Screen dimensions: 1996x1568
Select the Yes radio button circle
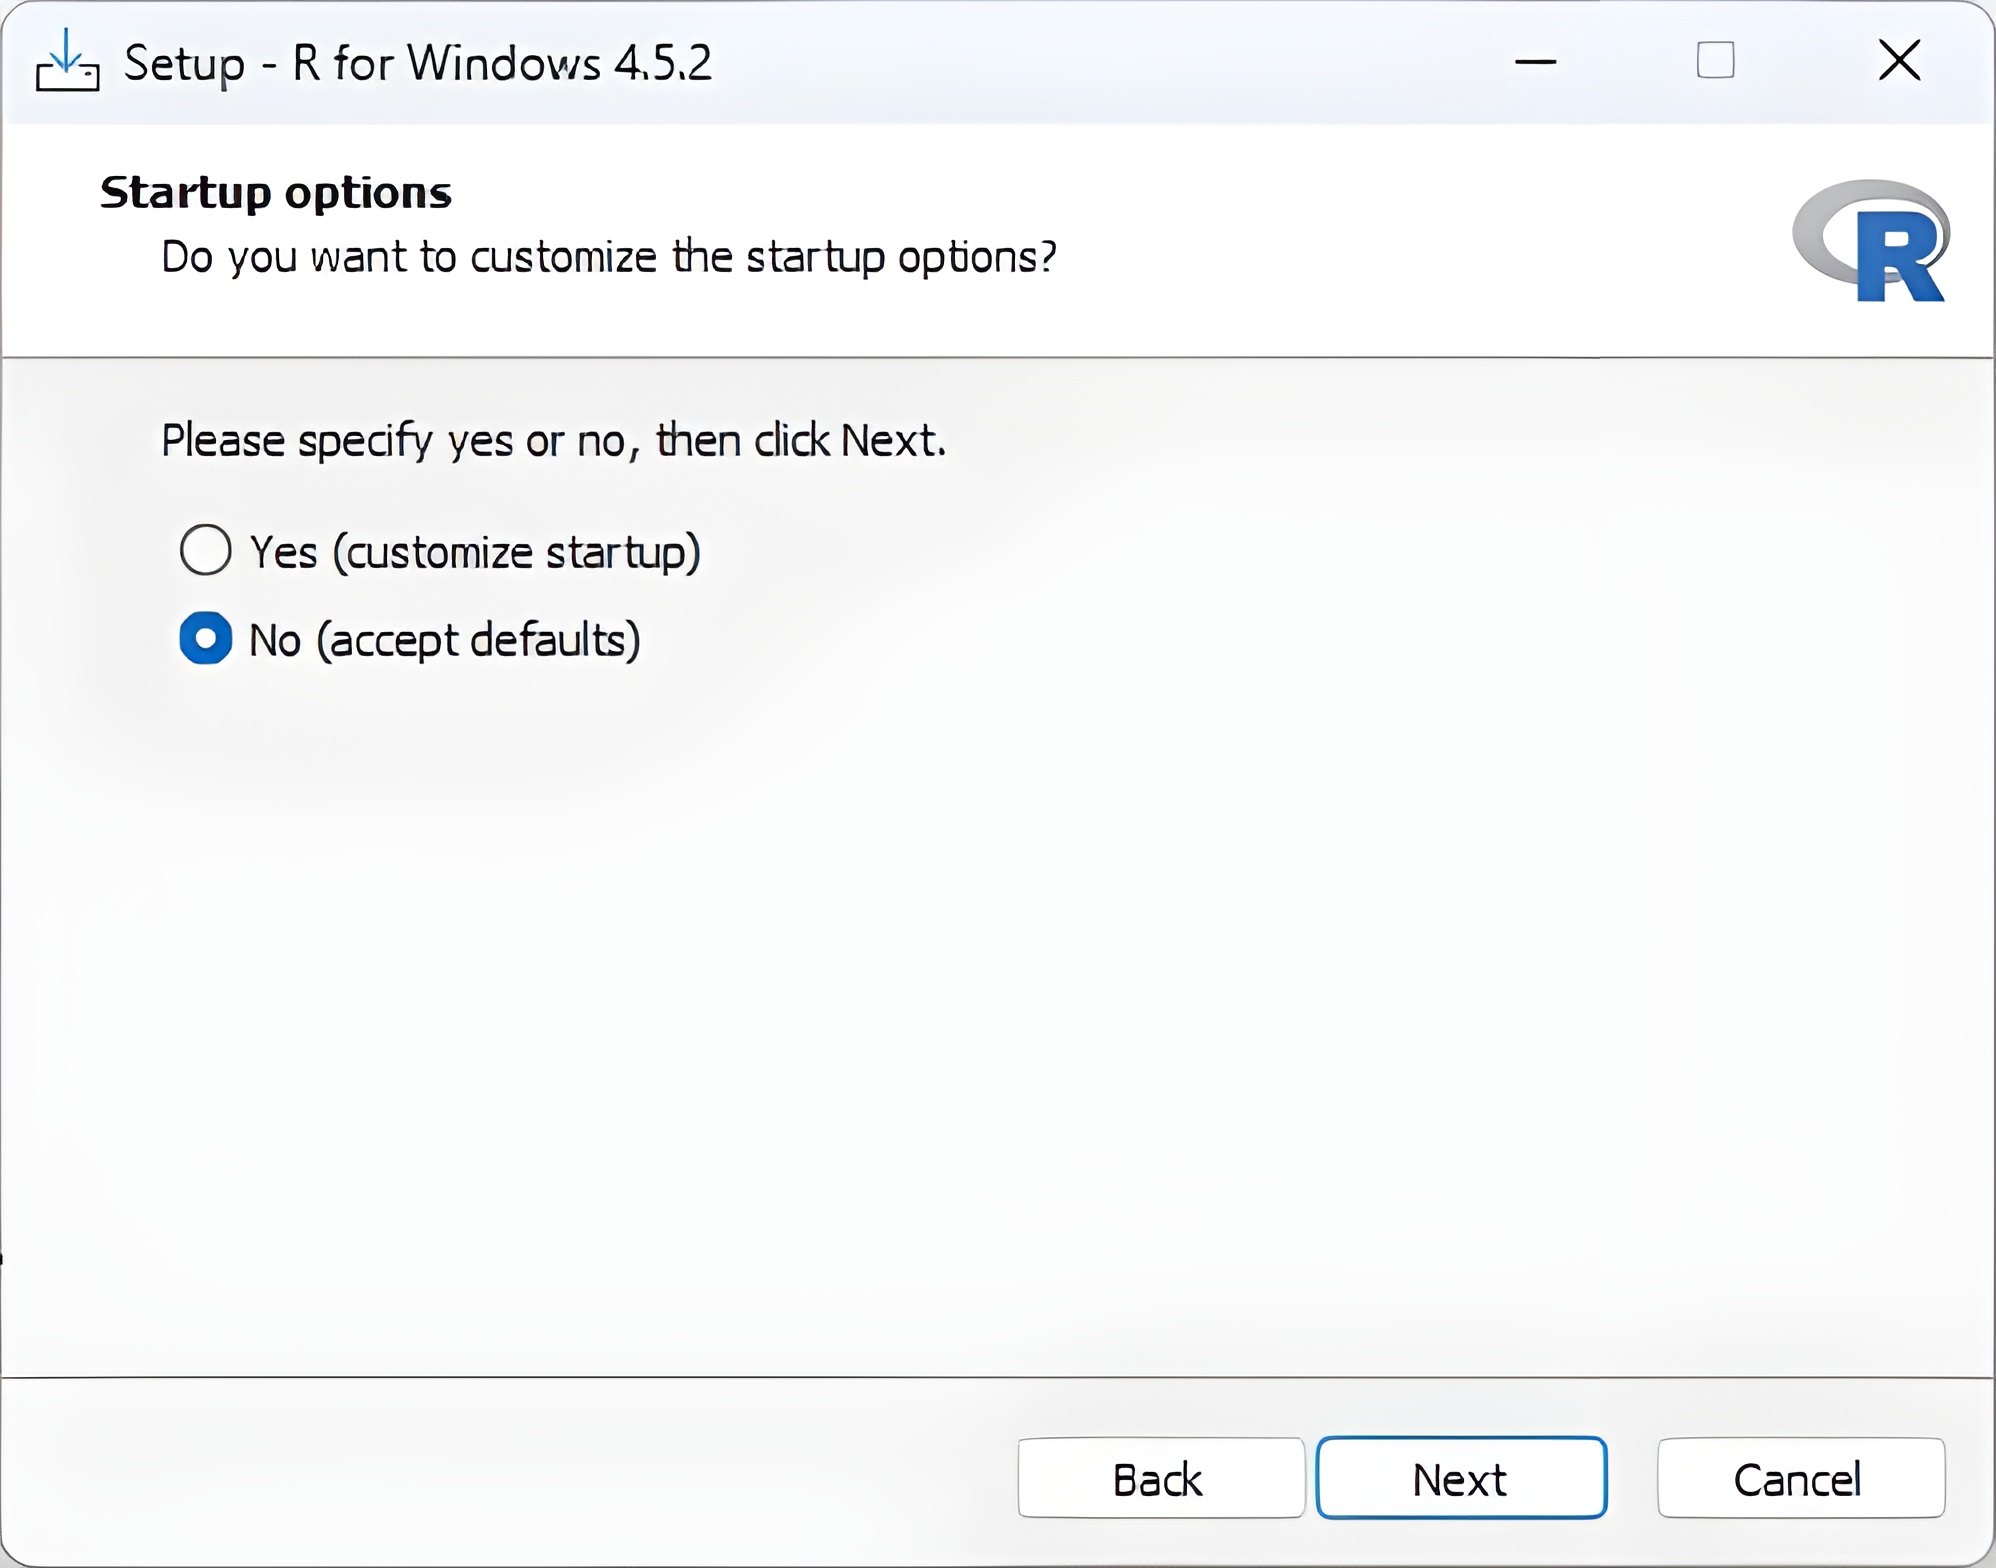pos(206,550)
